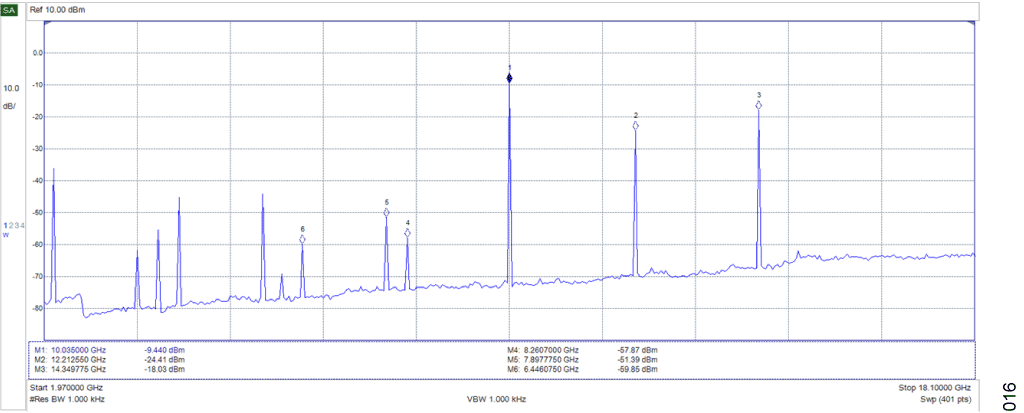Image resolution: width=1024 pixels, height=413 pixels.
Task: Click the Swp (401 pts) setting
Action: click(x=943, y=399)
